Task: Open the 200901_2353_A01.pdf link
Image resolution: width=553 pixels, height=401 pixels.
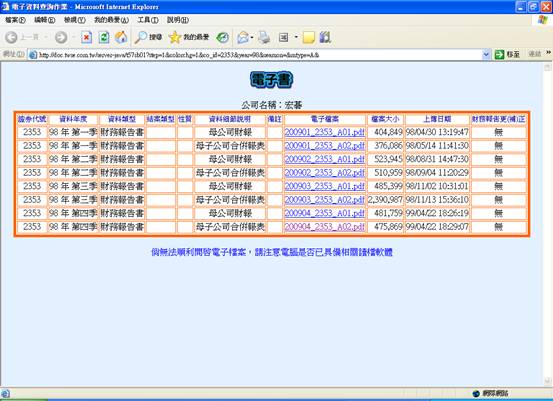Action: pos(324,132)
